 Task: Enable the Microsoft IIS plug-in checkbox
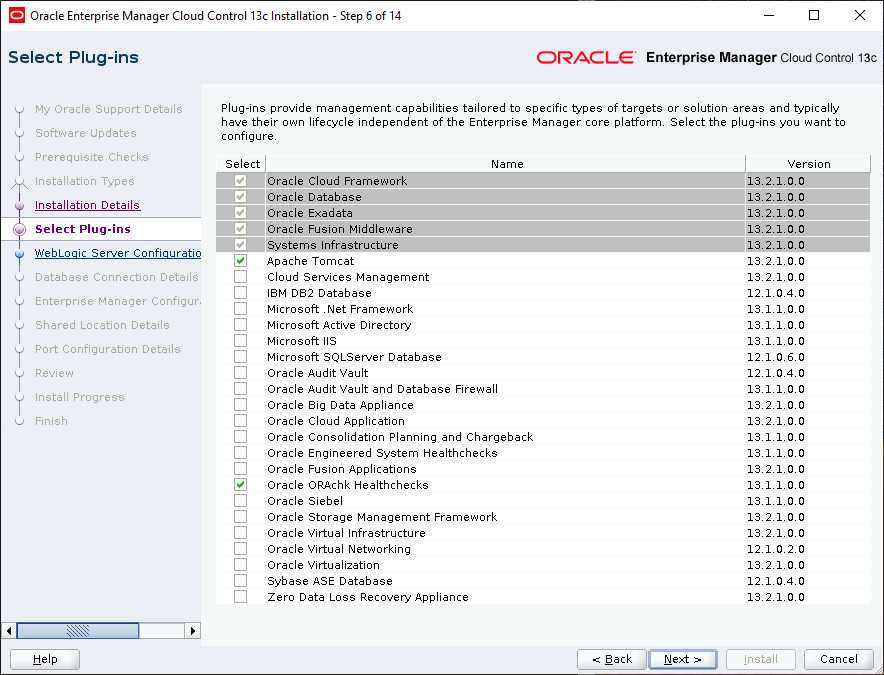[x=241, y=341]
